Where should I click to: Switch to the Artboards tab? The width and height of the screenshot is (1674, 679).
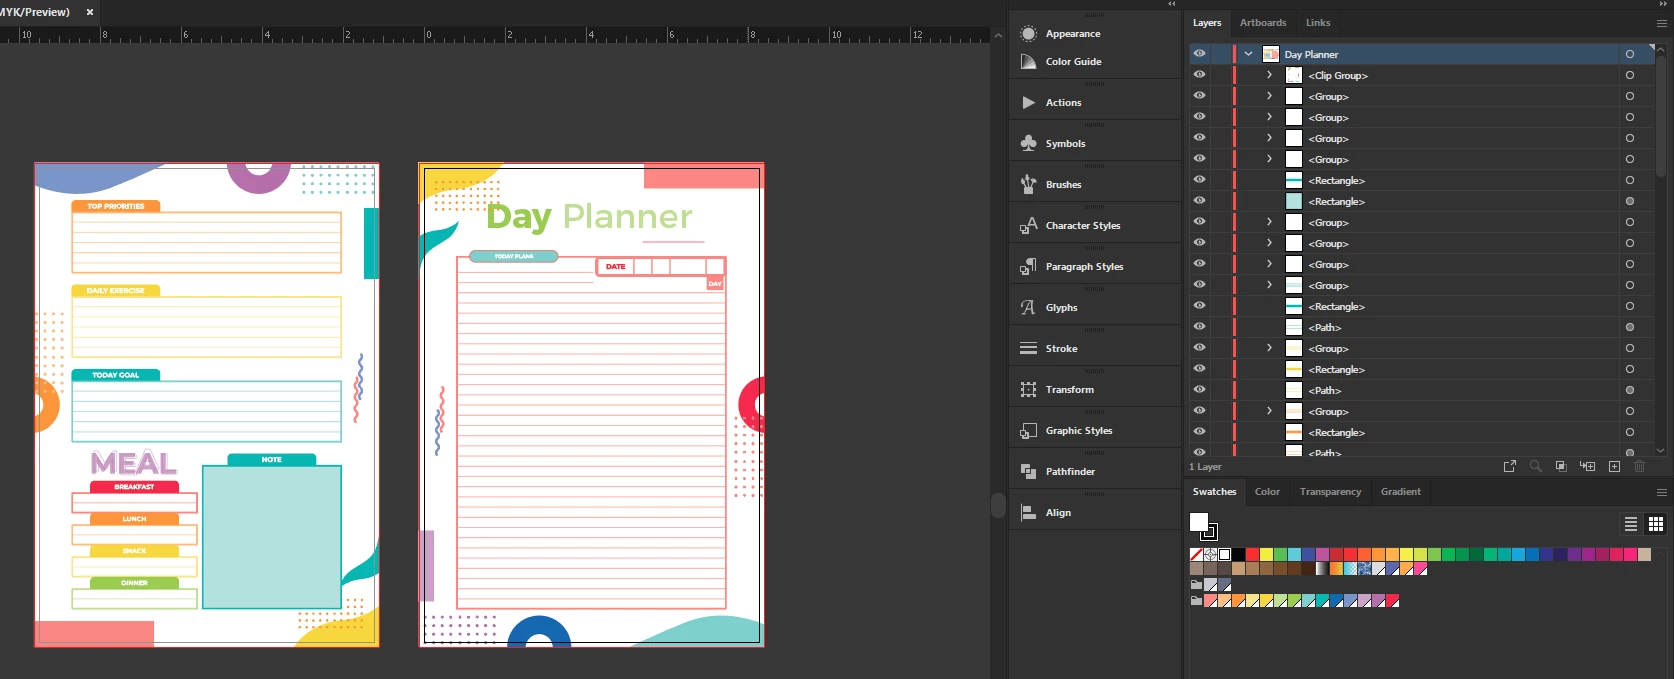coord(1263,23)
